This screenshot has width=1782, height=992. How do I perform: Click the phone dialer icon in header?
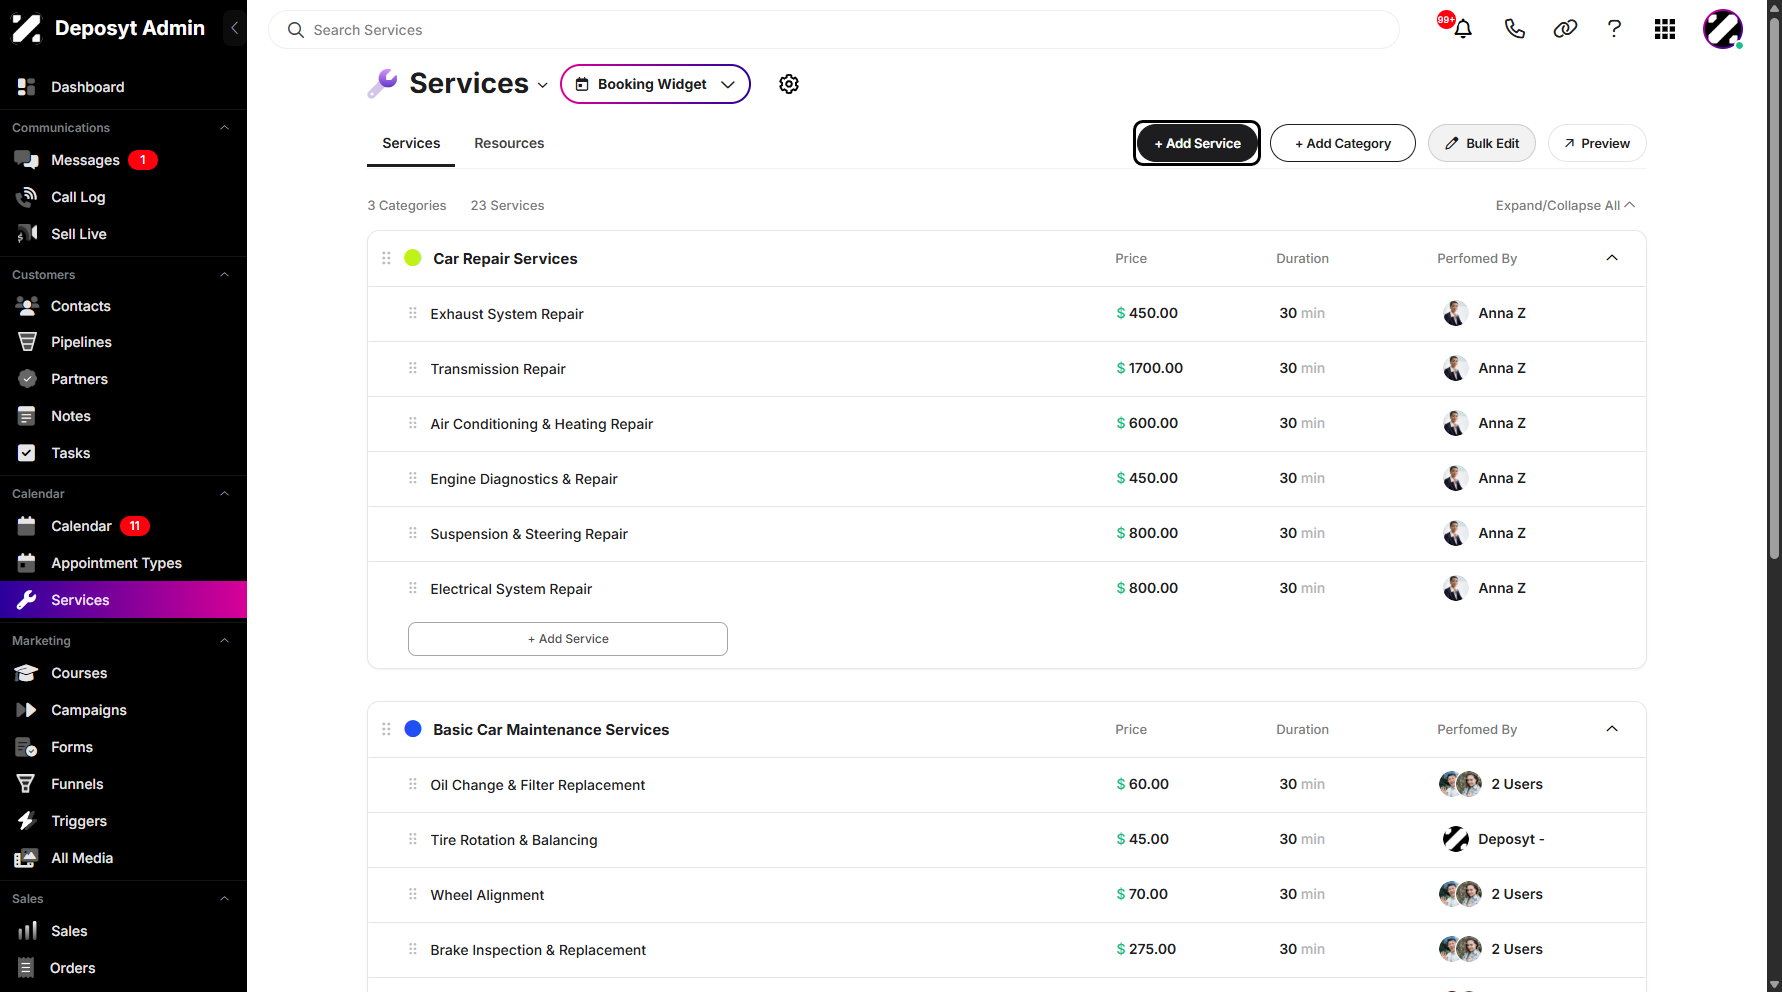coord(1514,29)
